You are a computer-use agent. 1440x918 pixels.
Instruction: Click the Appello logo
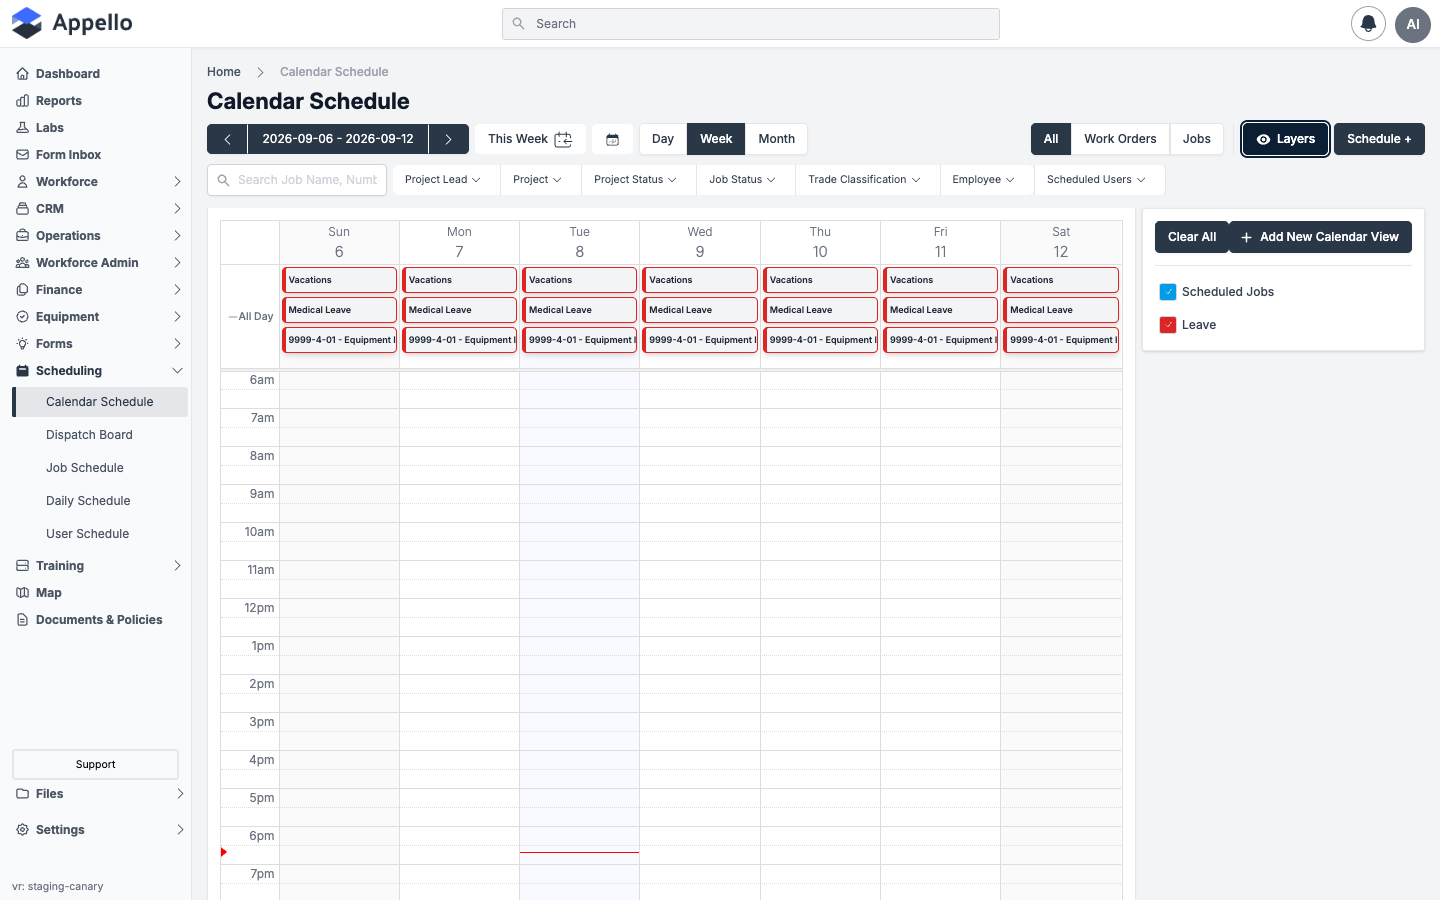point(72,23)
